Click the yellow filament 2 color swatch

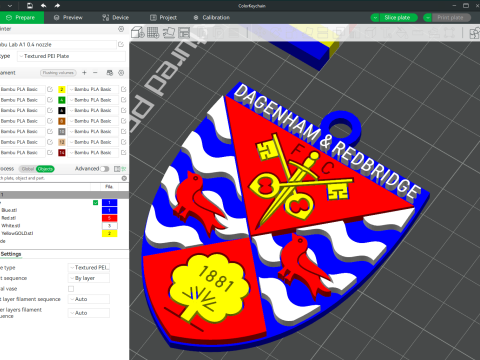62,89
